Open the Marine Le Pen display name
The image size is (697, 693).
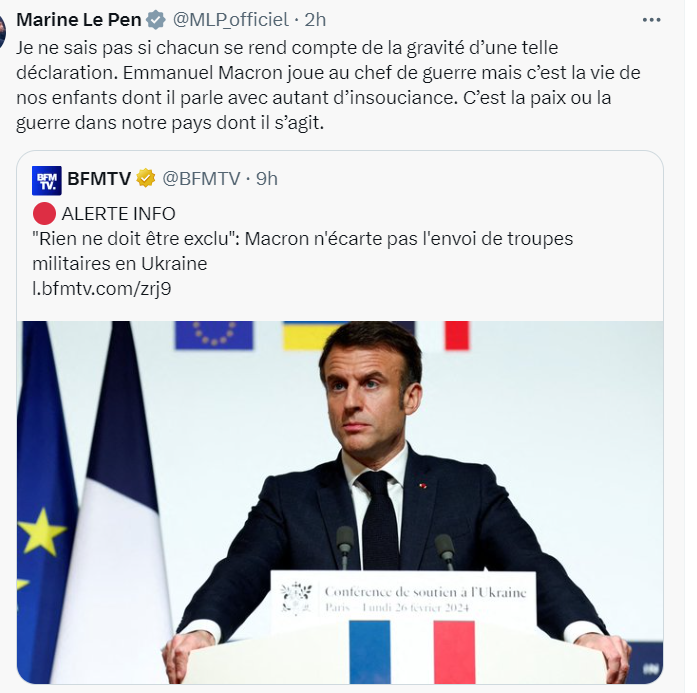[x=79, y=20]
